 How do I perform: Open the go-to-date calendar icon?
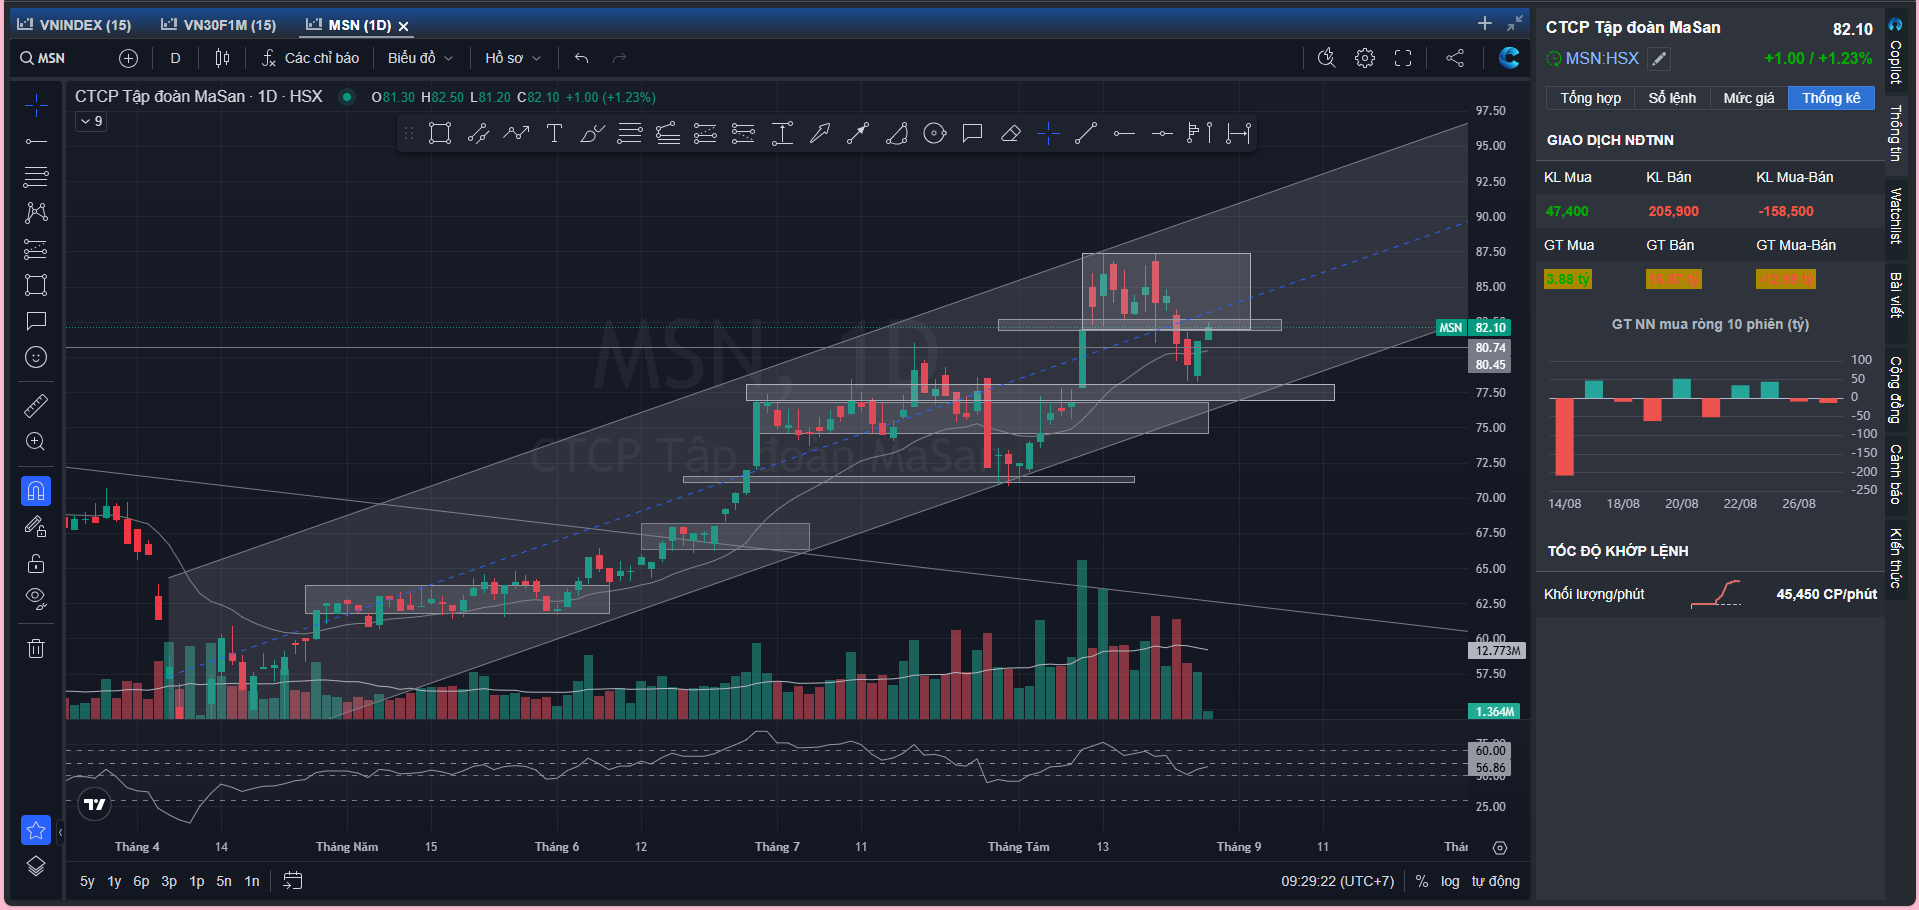[293, 881]
